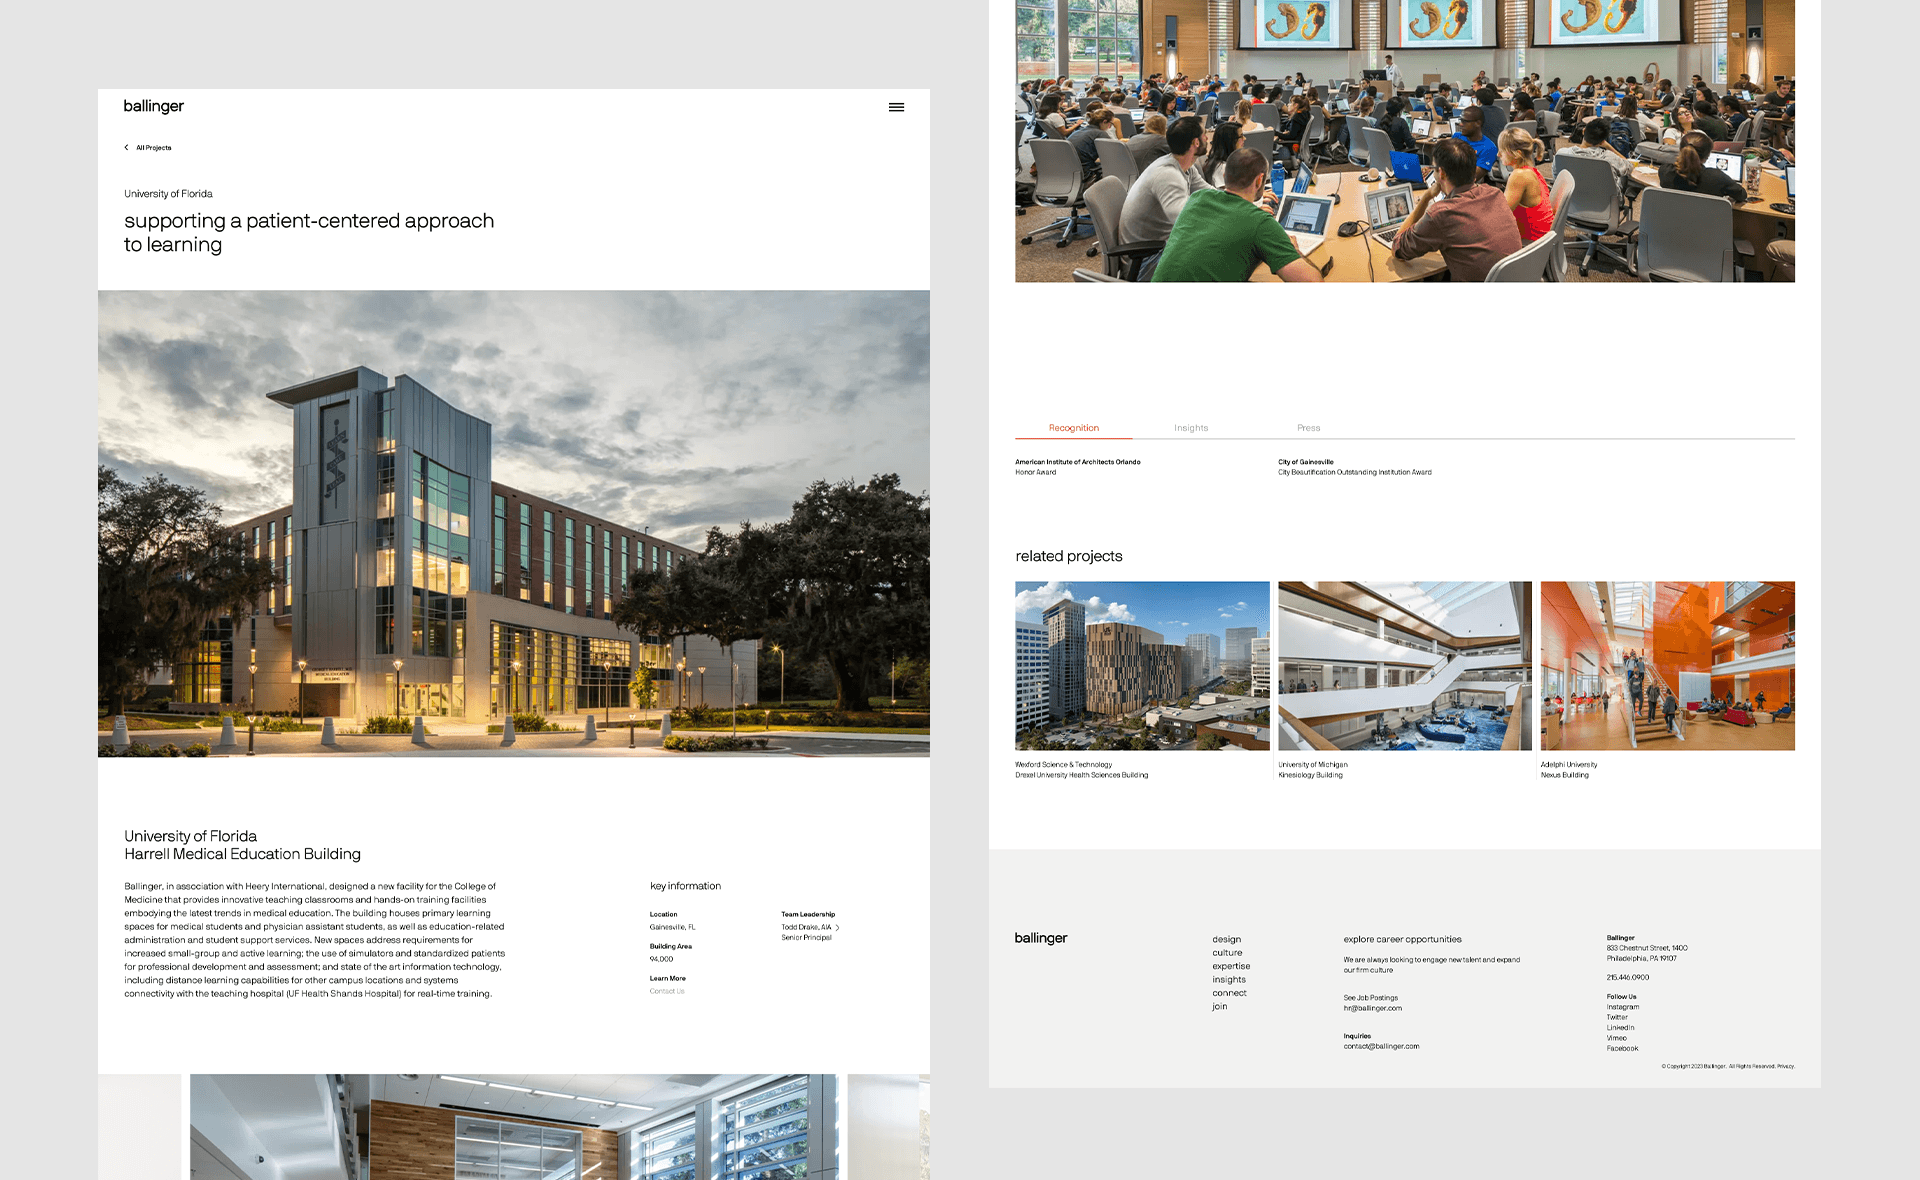Open the Vimeo link in the footer
The width and height of the screenshot is (1920, 1180).
tap(1617, 1038)
